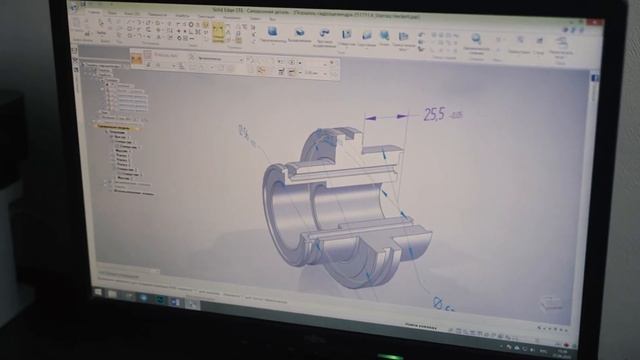This screenshot has width=640, height=360.
Task: Click the millimeter value field on command bar
Action: tap(314, 72)
